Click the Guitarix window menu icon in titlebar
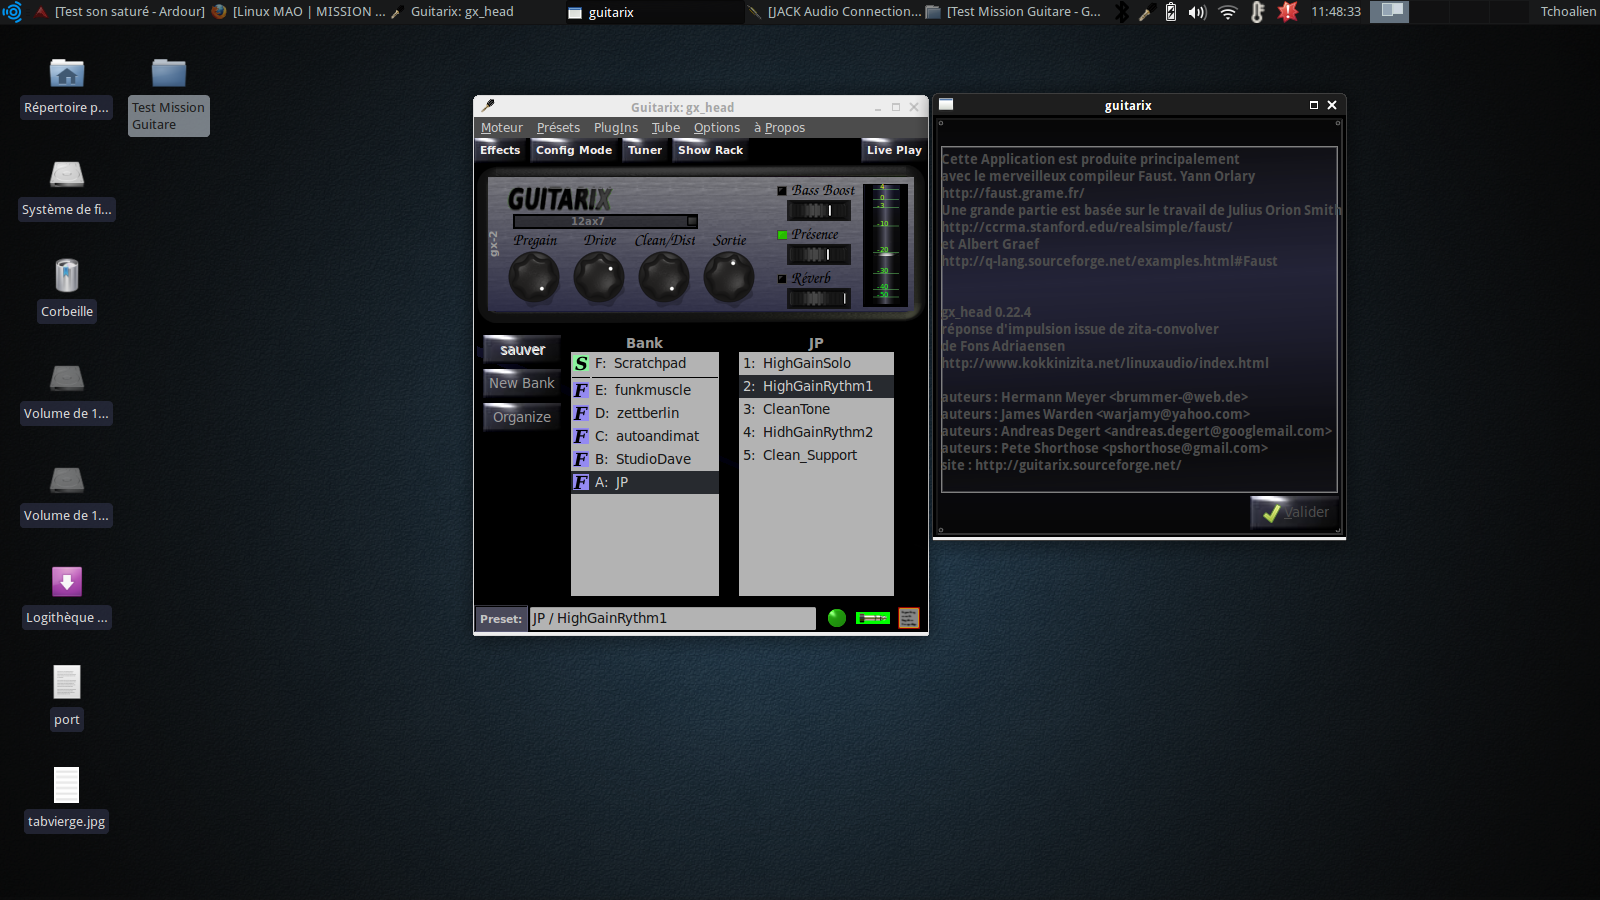Viewport: 1600px width, 900px height. [x=488, y=106]
